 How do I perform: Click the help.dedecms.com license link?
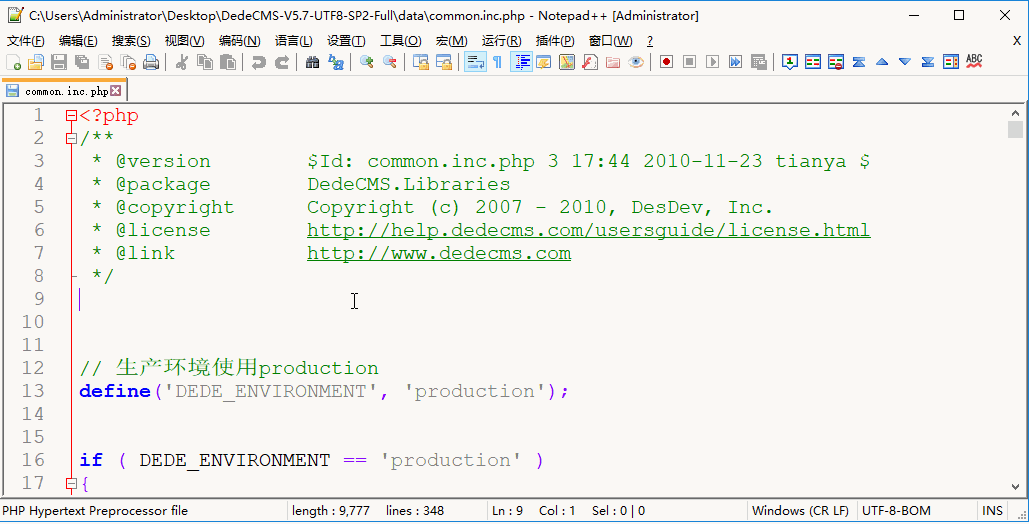(x=588, y=230)
